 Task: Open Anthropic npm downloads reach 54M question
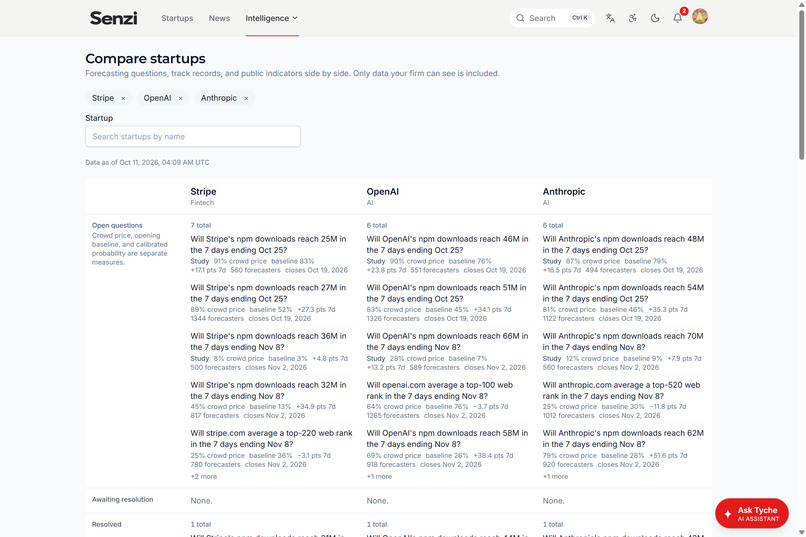click(x=624, y=293)
